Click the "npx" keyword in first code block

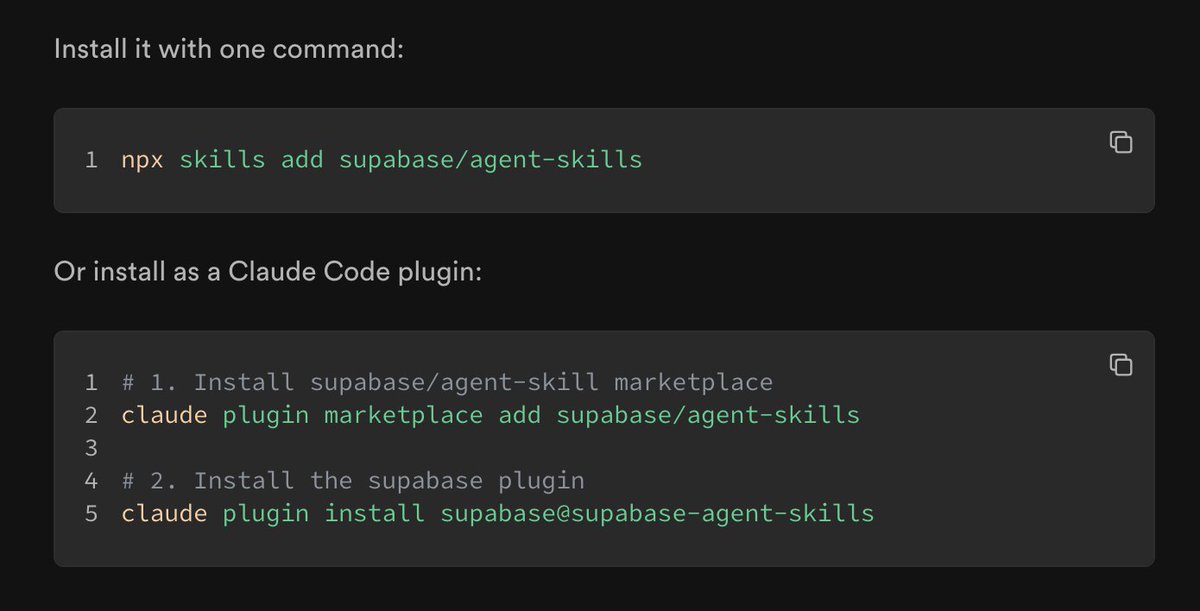[x=143, y=159]
